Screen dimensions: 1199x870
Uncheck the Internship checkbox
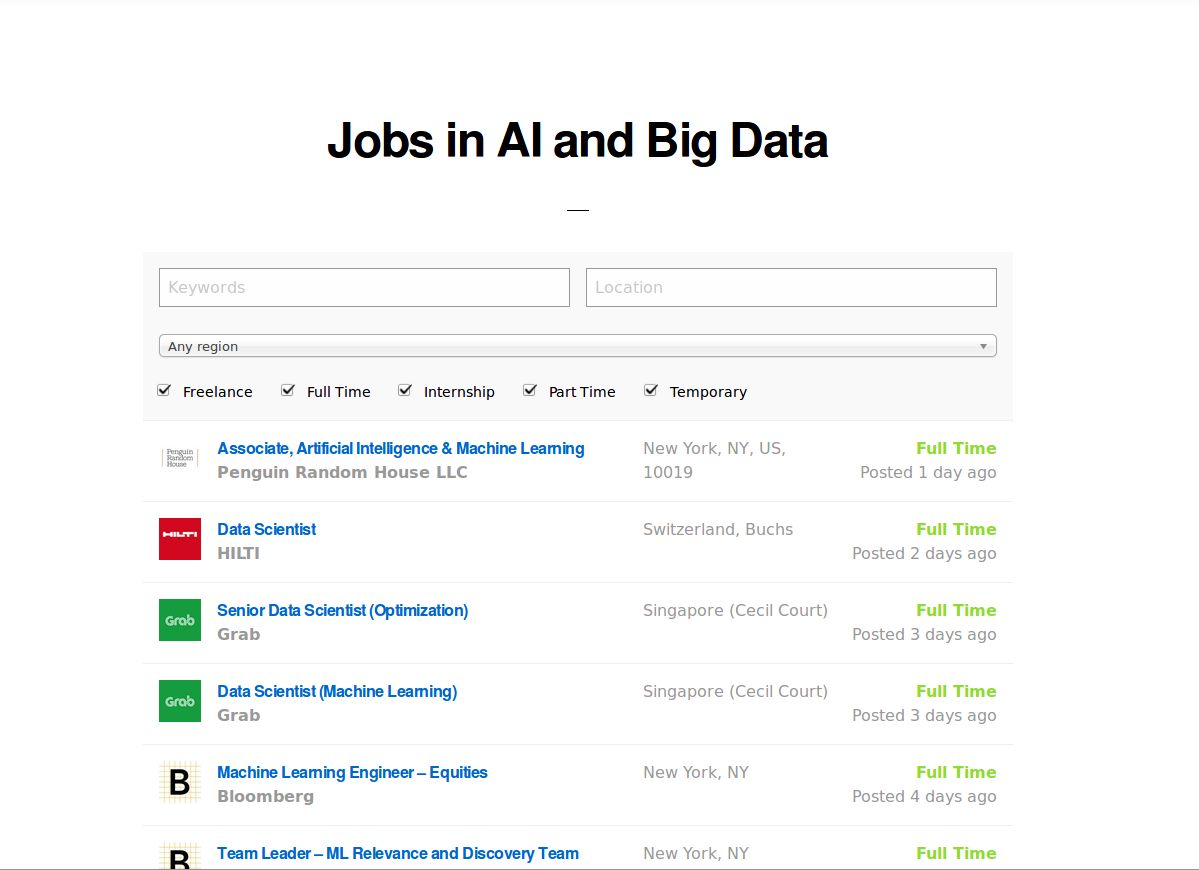(x=405, y=389)
